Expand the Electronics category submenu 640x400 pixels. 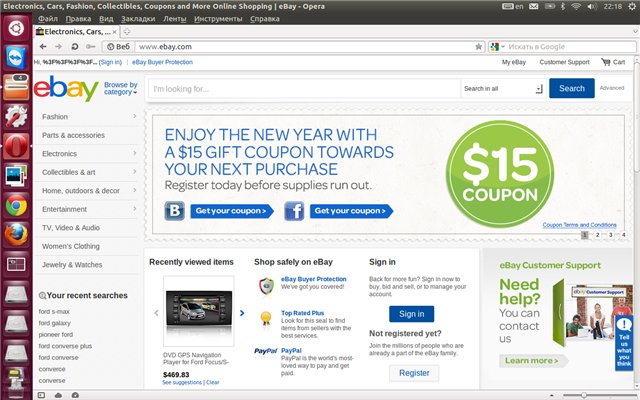click(x=134, y=153)
